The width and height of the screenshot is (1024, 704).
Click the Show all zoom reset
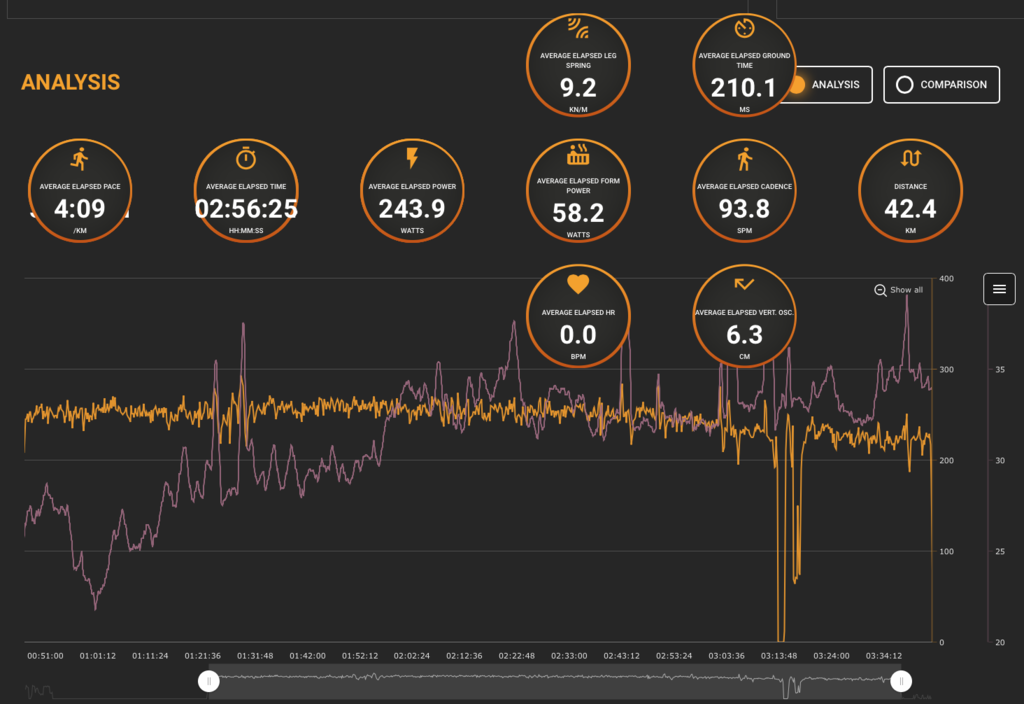pos(899,290)
